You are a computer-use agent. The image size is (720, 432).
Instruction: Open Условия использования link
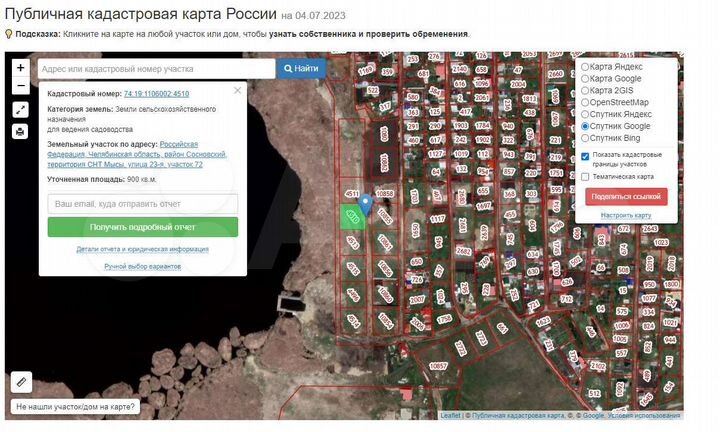pyautogui.click(x=644, y=415)
